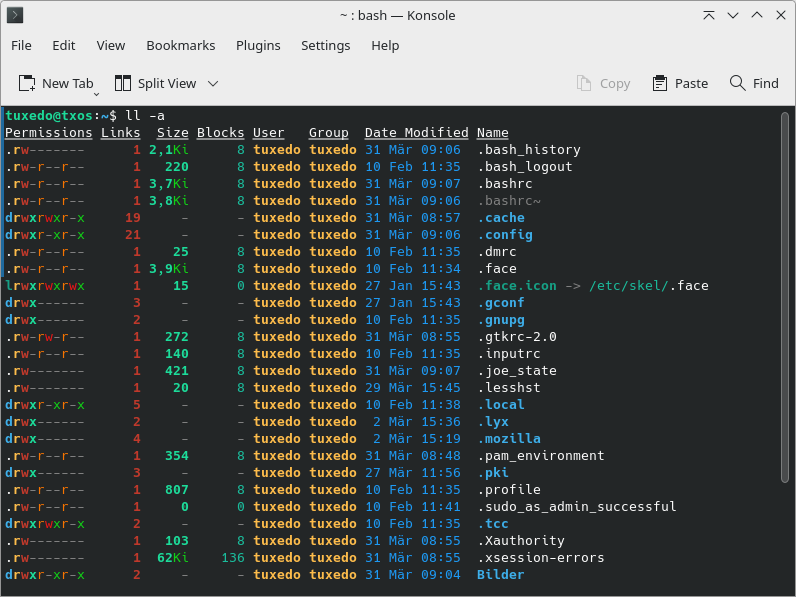Image resolution: width=796 pixels, height=597 pixels.
Task: Click the 62Ki size value of .xsession-errors
Action: click(173, 558)
